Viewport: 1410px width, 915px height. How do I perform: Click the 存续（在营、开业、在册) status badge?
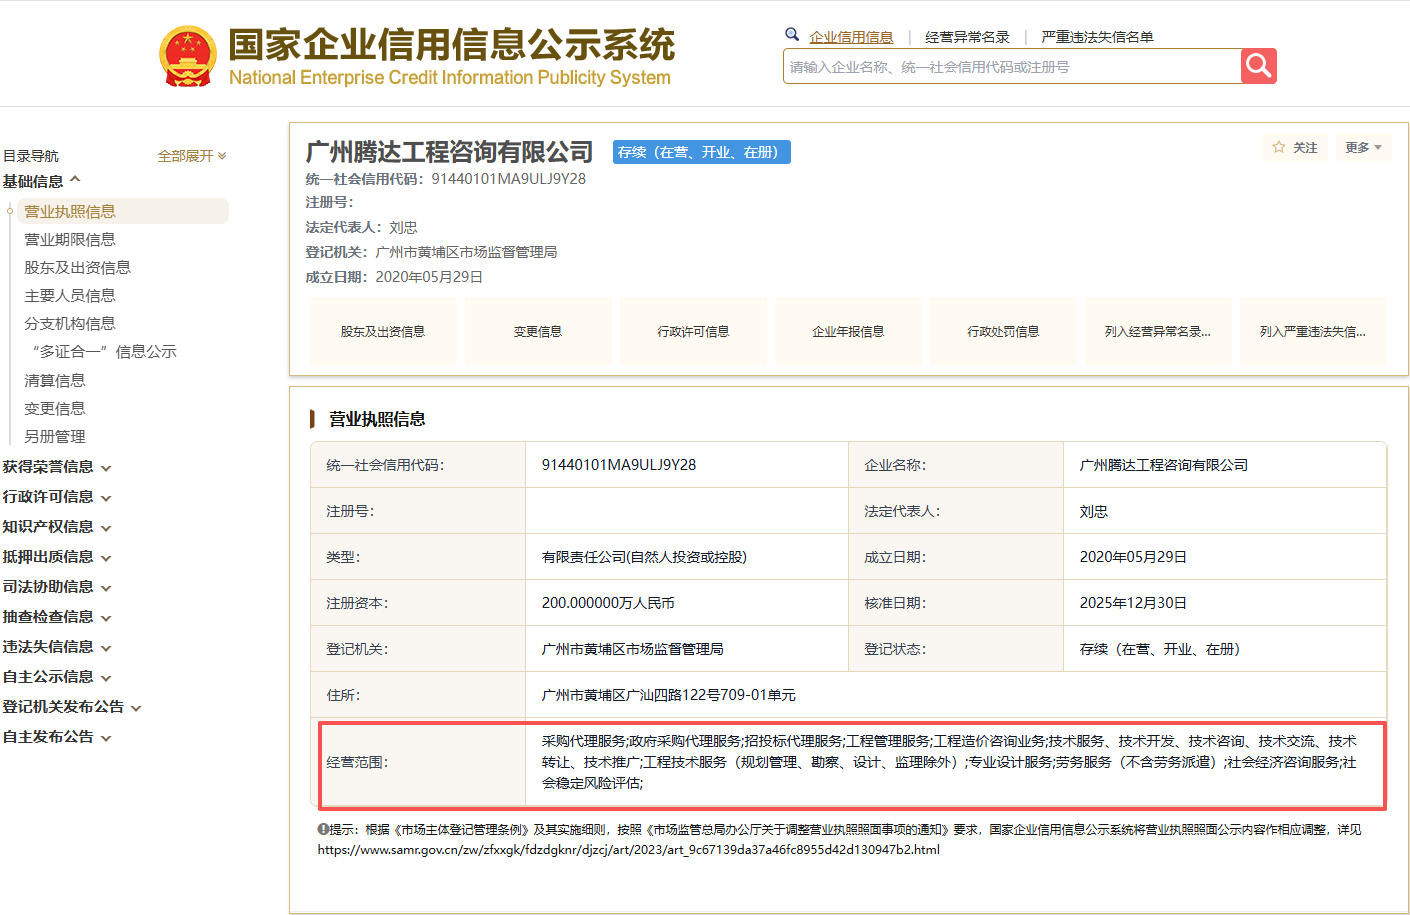(x=701, y=152)
